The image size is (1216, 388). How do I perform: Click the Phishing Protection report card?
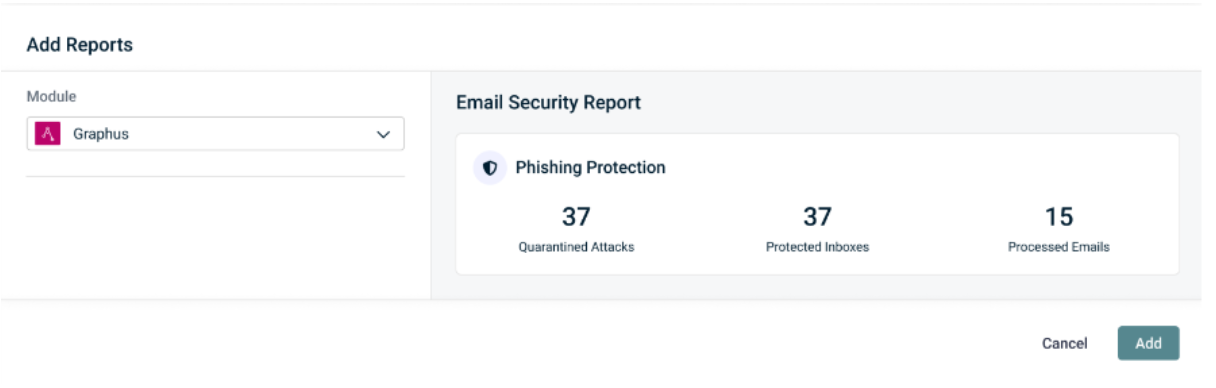(817, 204)
